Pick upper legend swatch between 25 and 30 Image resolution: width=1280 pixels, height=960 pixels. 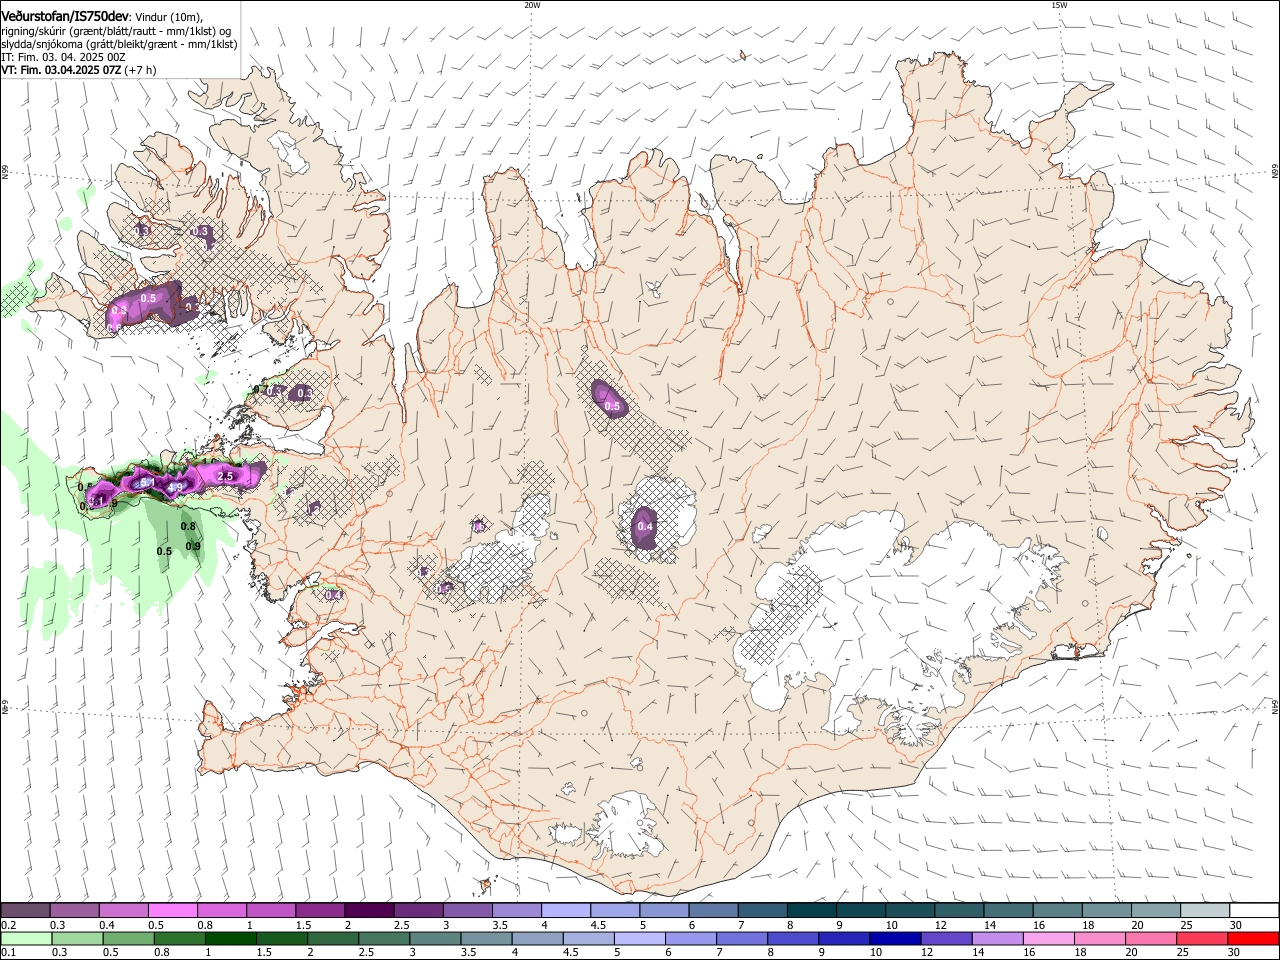pos(1204,911)
